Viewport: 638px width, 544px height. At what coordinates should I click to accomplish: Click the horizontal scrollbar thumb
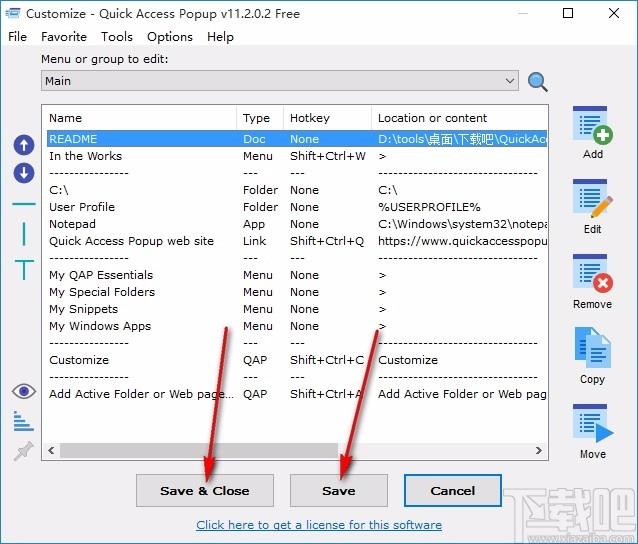tap(199, 450)
